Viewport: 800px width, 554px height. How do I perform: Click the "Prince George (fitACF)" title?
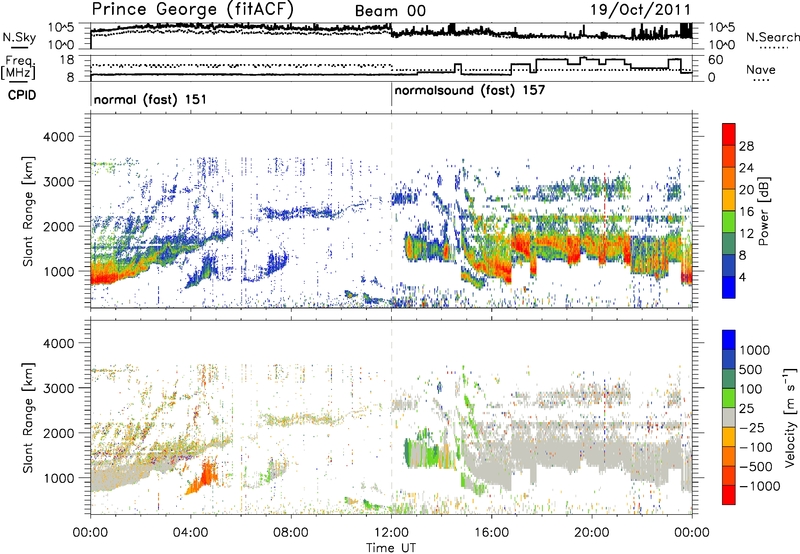click(x=193, y=9)
